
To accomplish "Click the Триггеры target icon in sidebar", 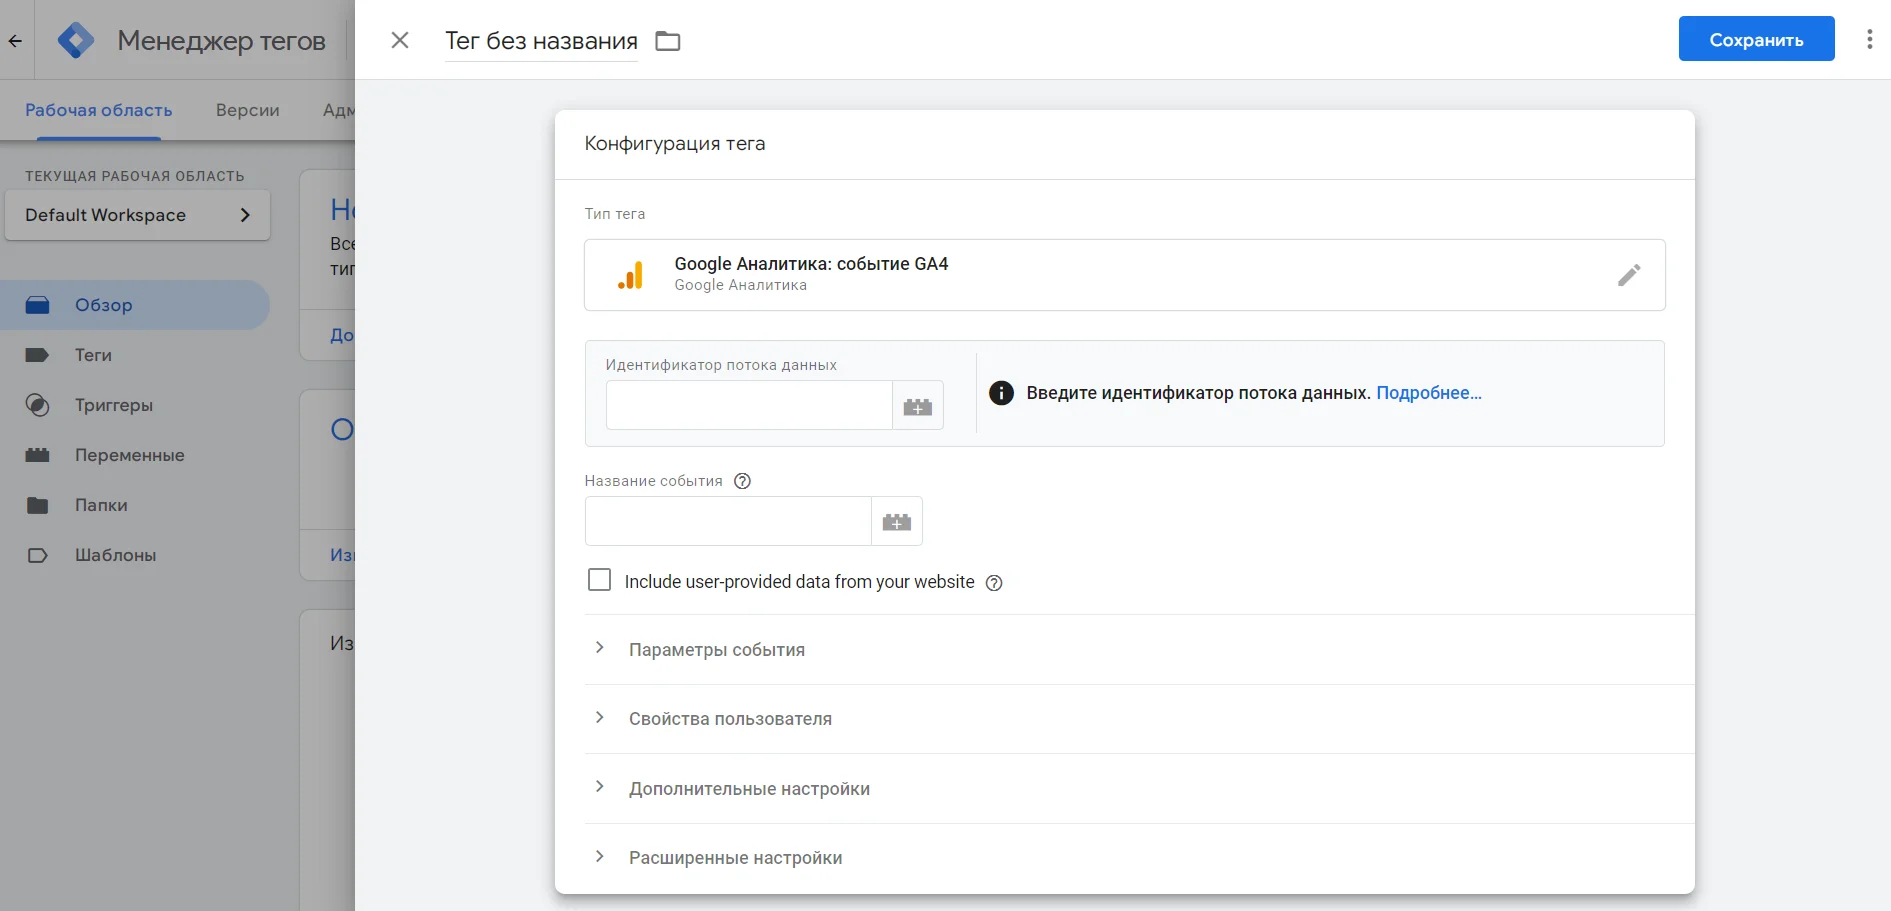I will pos(37,405).
